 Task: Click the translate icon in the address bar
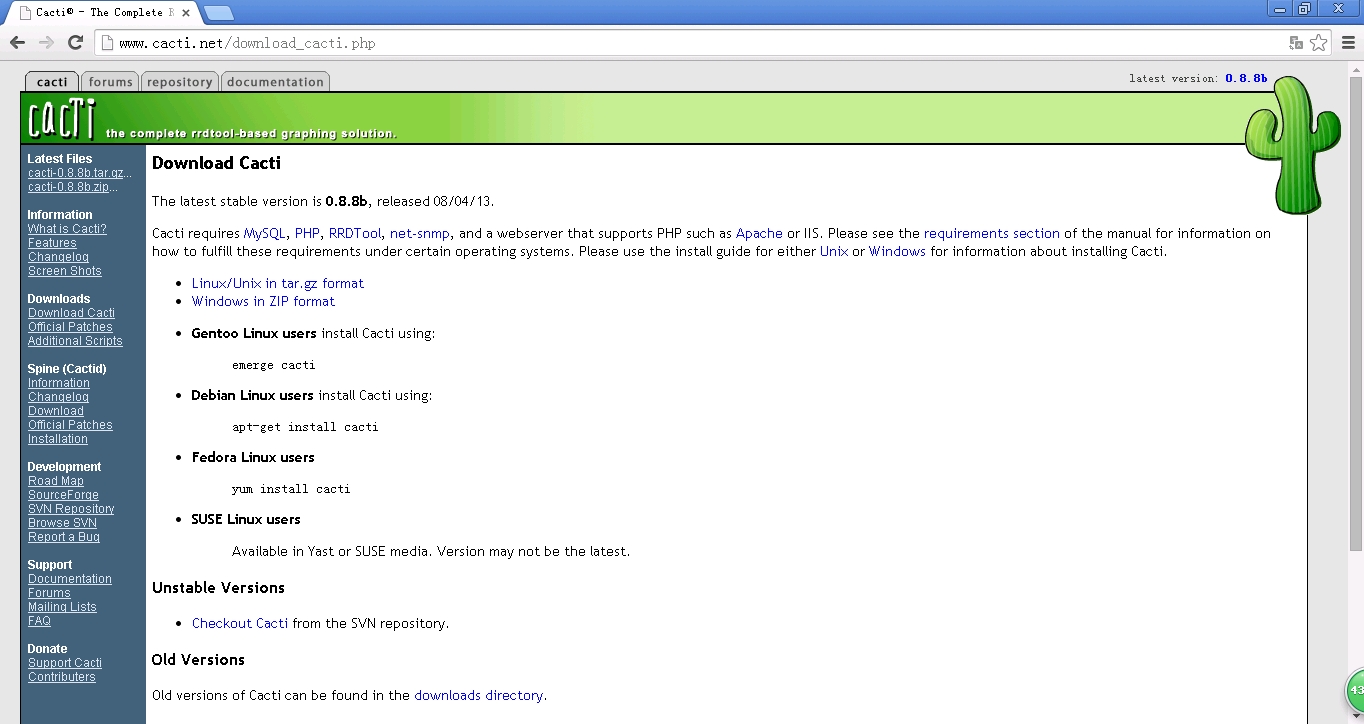tap(1296, 43)
